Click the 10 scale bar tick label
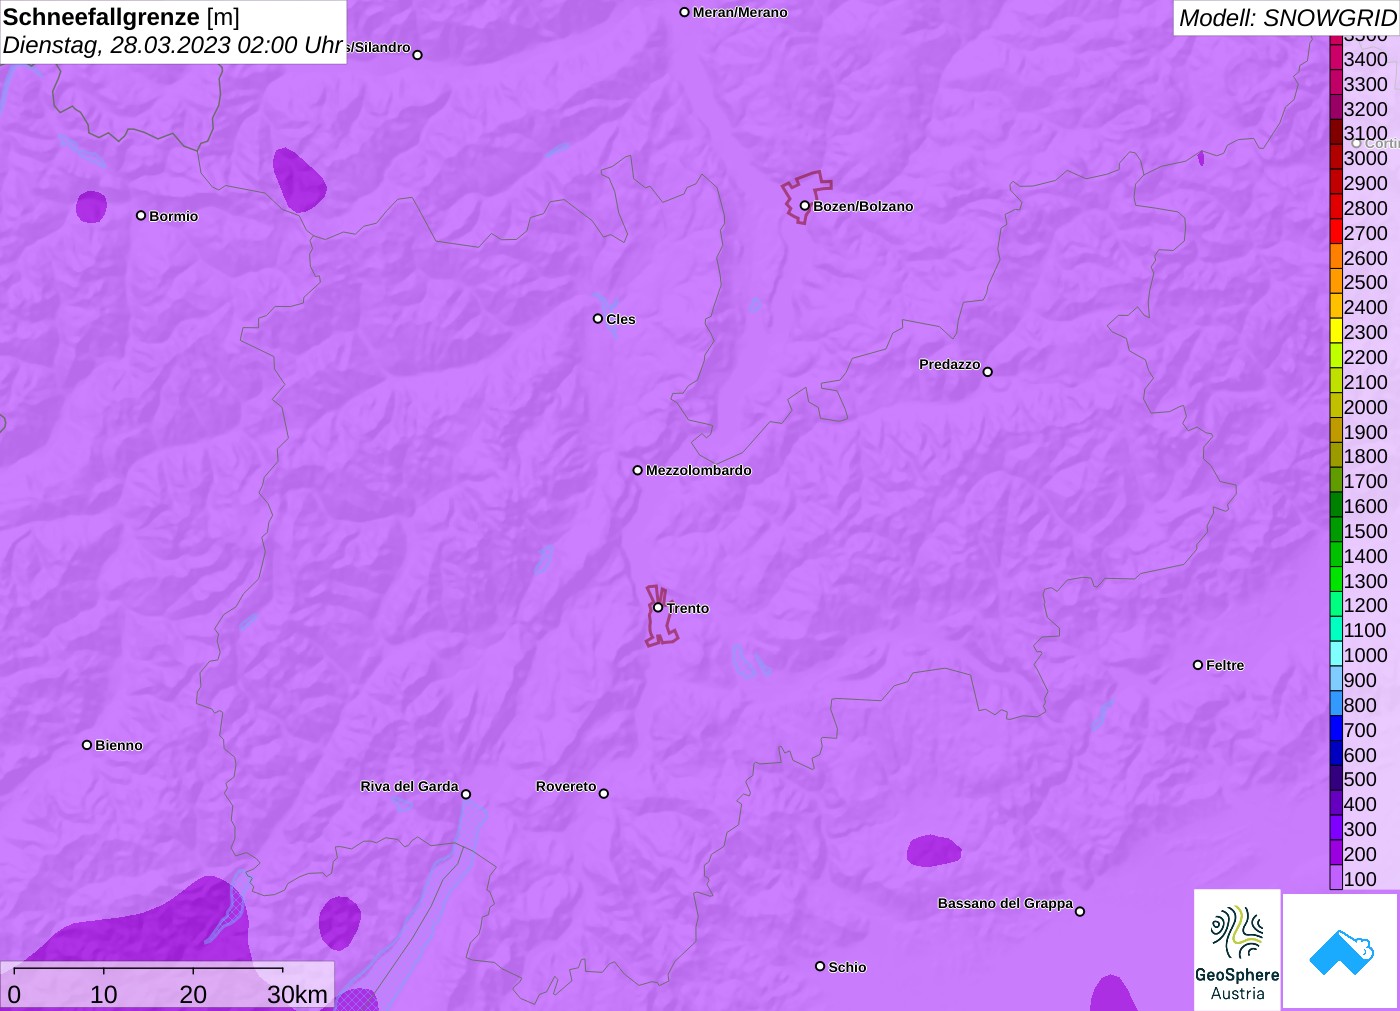Image resolution: width=1400 pixels, height=1011 pixels. click(x=104, y=994)
